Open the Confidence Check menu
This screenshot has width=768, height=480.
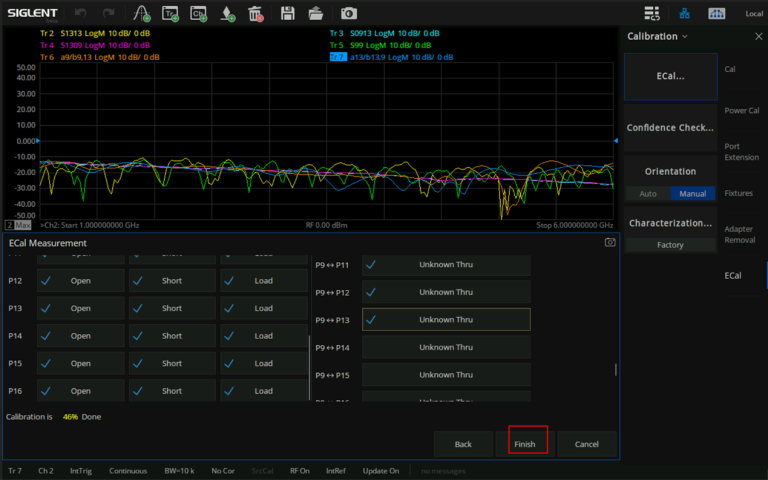click(x=670, y=128)
